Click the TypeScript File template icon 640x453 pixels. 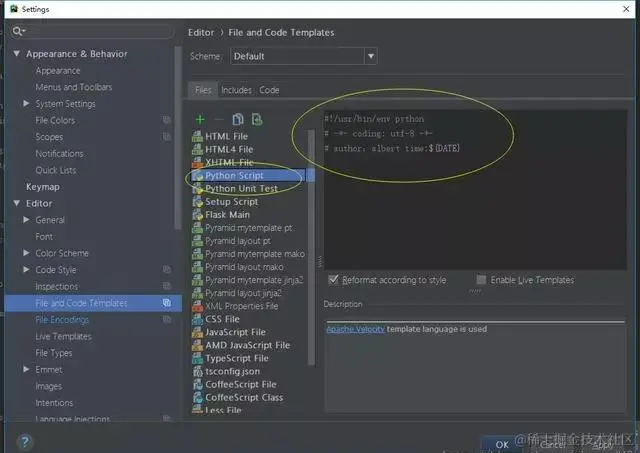pos(198,358)
